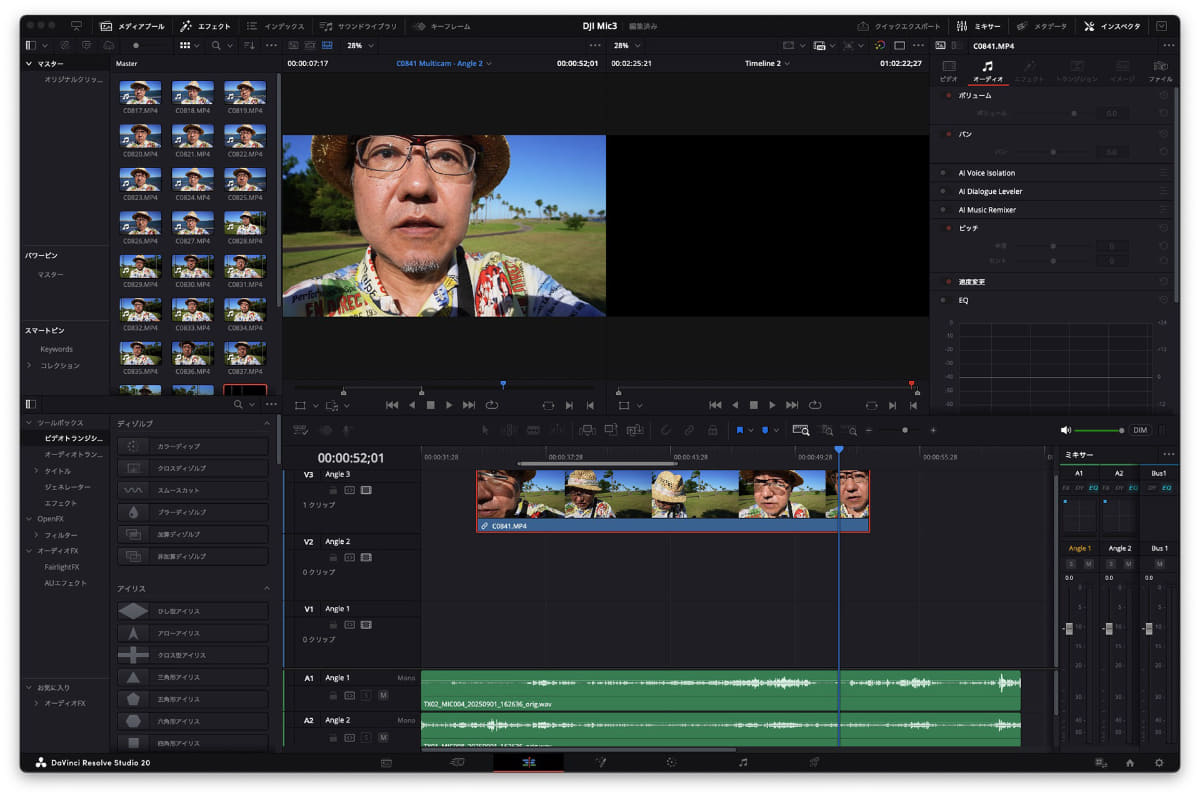The image size is (1200, 797).
Task: Mute the A1 Angle 1 audio track
Action: tap(383, 695)
